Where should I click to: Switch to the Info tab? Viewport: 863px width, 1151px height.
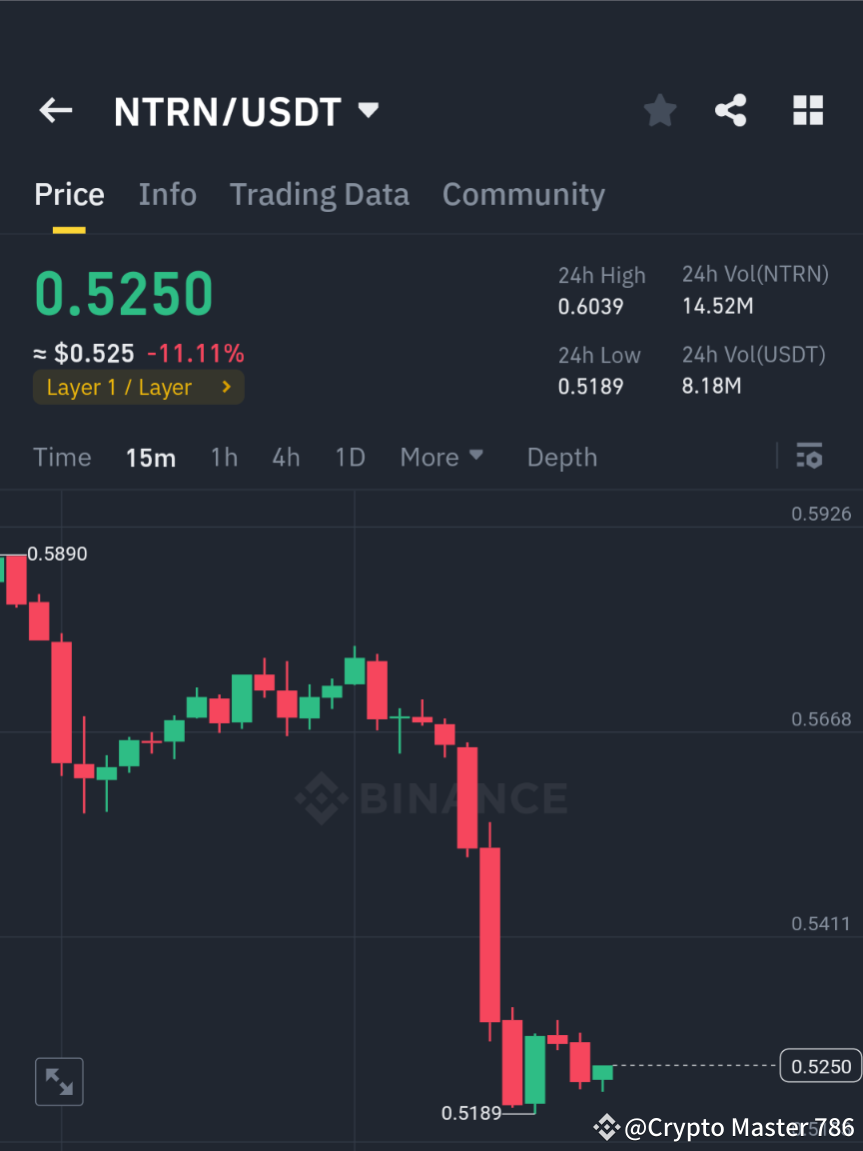(167, 194)
